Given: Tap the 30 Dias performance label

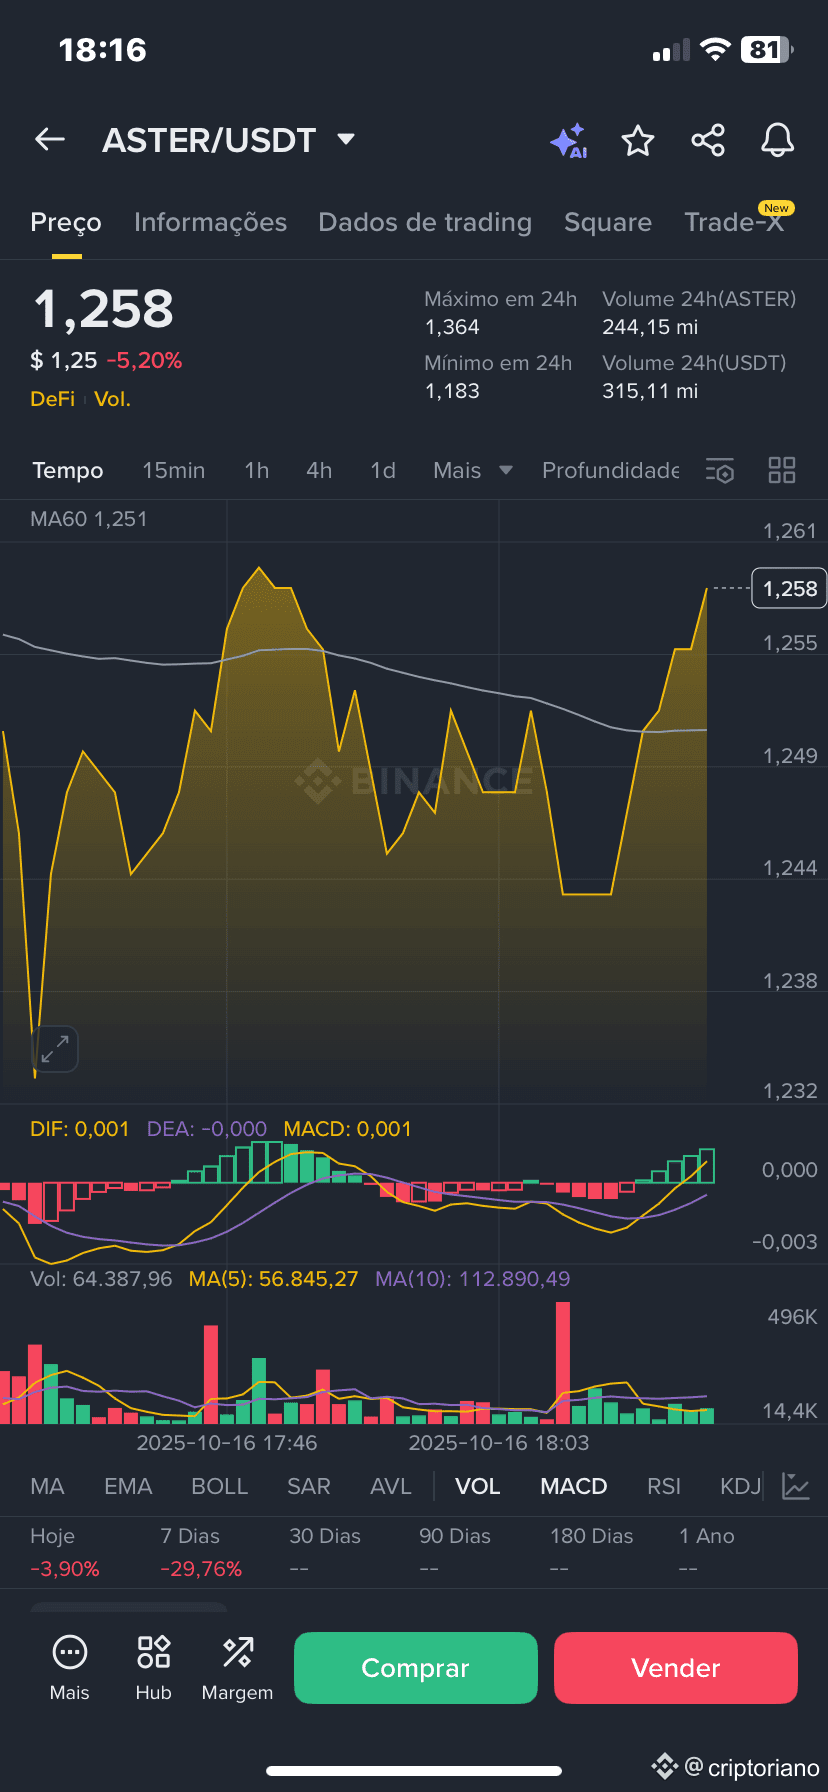Looking at the screenshot, I should point(325,1536).
